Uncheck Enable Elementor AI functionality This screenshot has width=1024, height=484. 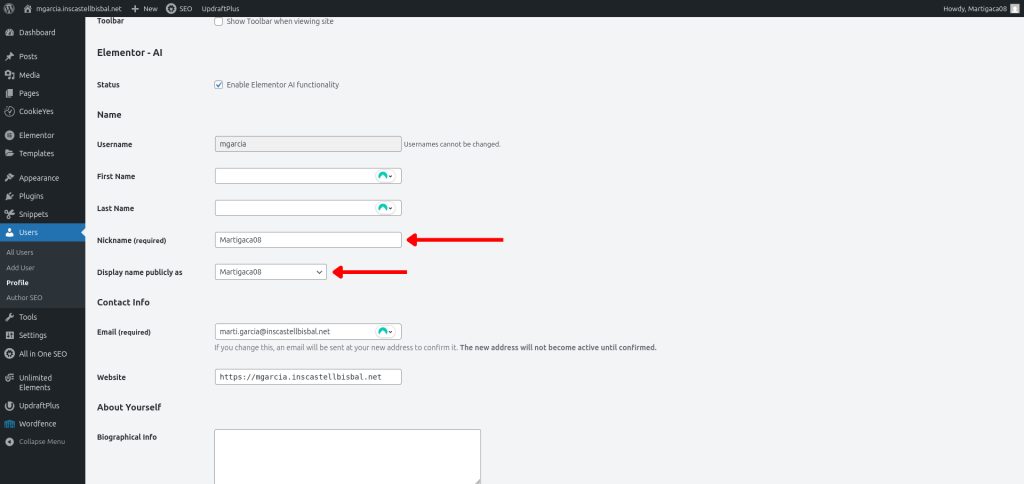[x=219, y=85]
